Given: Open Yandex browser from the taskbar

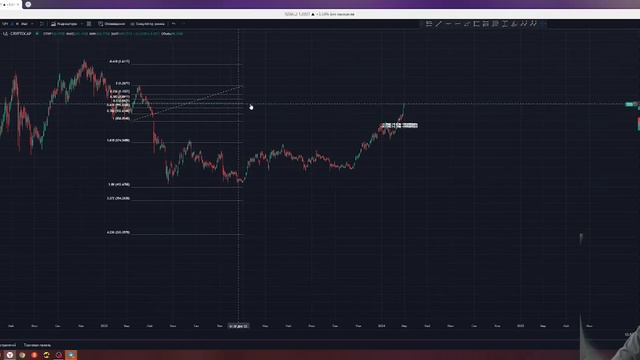Looking at the screenshot, I should coord(10,355).
